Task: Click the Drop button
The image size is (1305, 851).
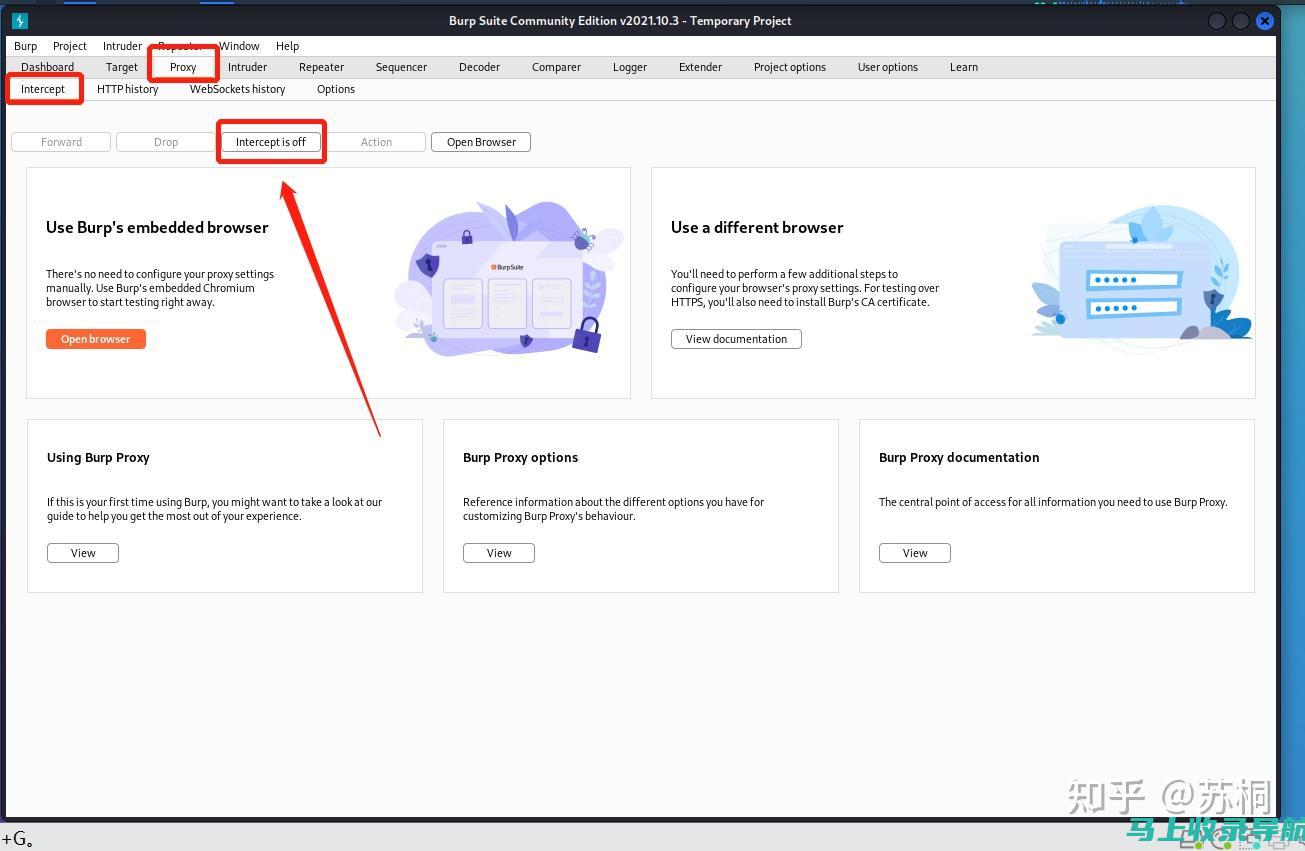Action: tap(166, 142)
